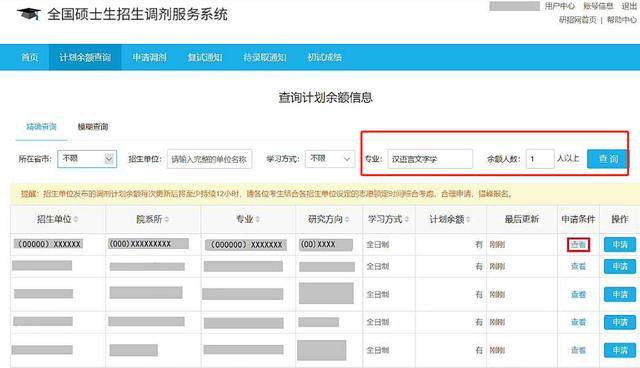Sort by 专业 column sort icon
This screenshot has width=640, height=368.
257,219
